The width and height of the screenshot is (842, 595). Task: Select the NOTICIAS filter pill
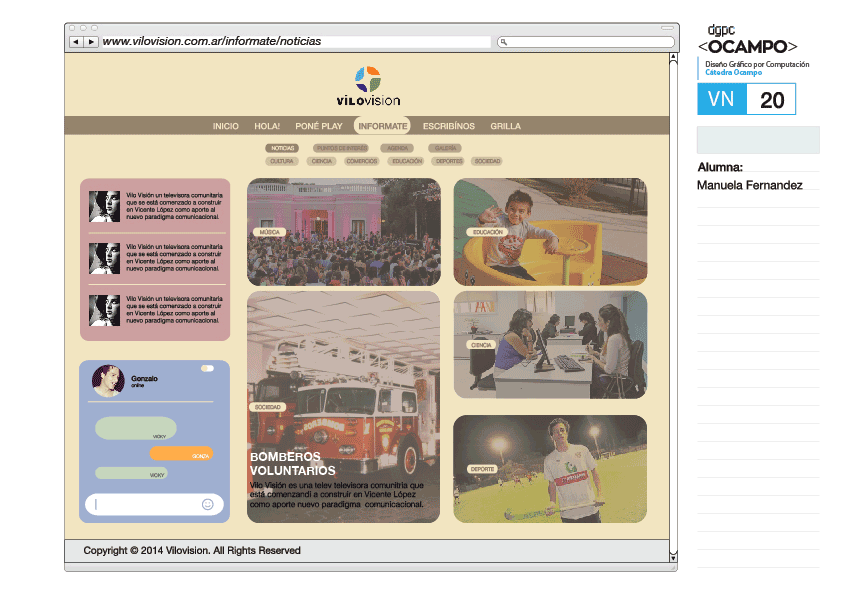click(283, 148)
